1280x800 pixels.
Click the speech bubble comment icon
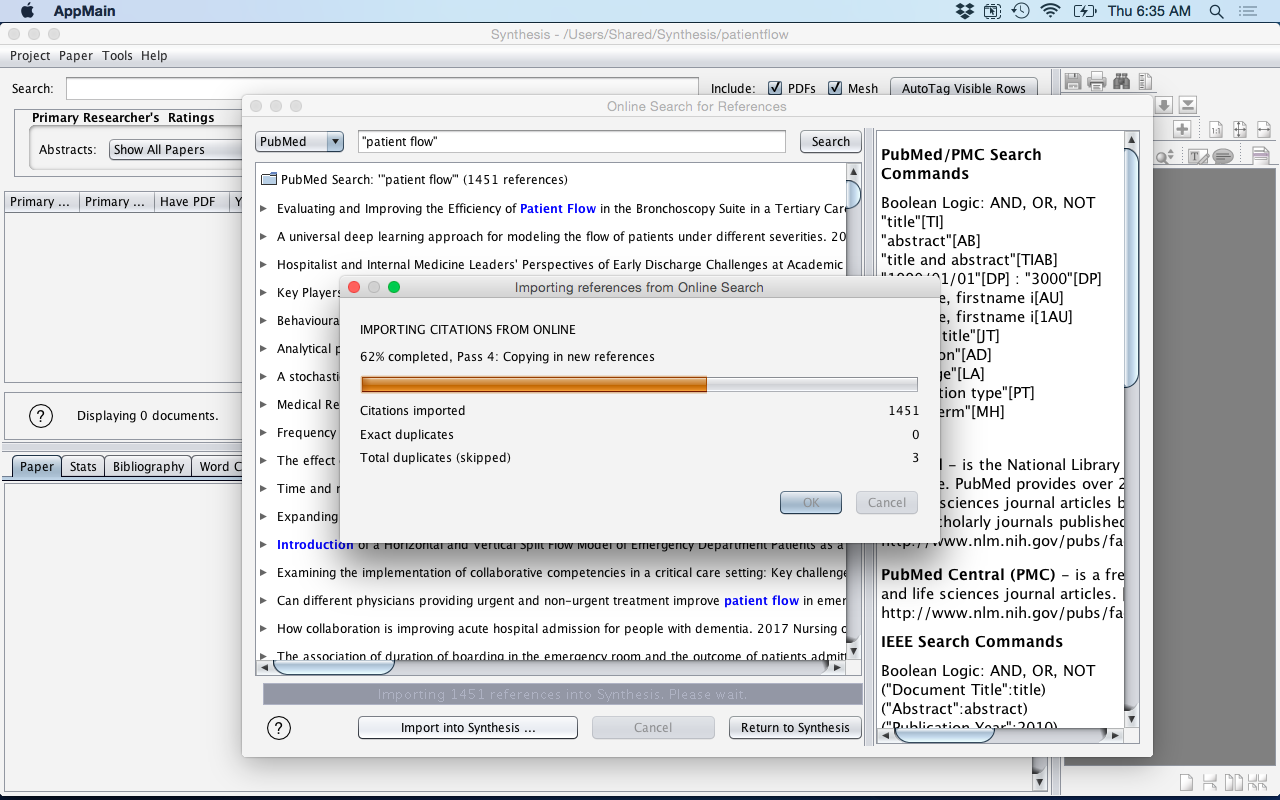click(1222, 156)
